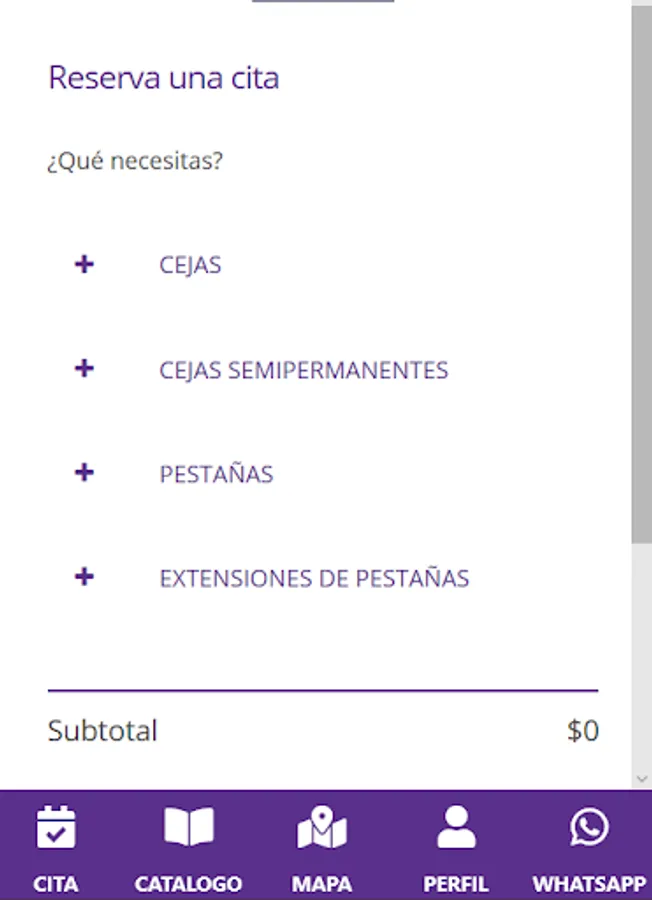This screenshot has height=900, width=652.
Task: Go to the PERFIL tab label
Action: pyautogui.click(x=456, y=884)
